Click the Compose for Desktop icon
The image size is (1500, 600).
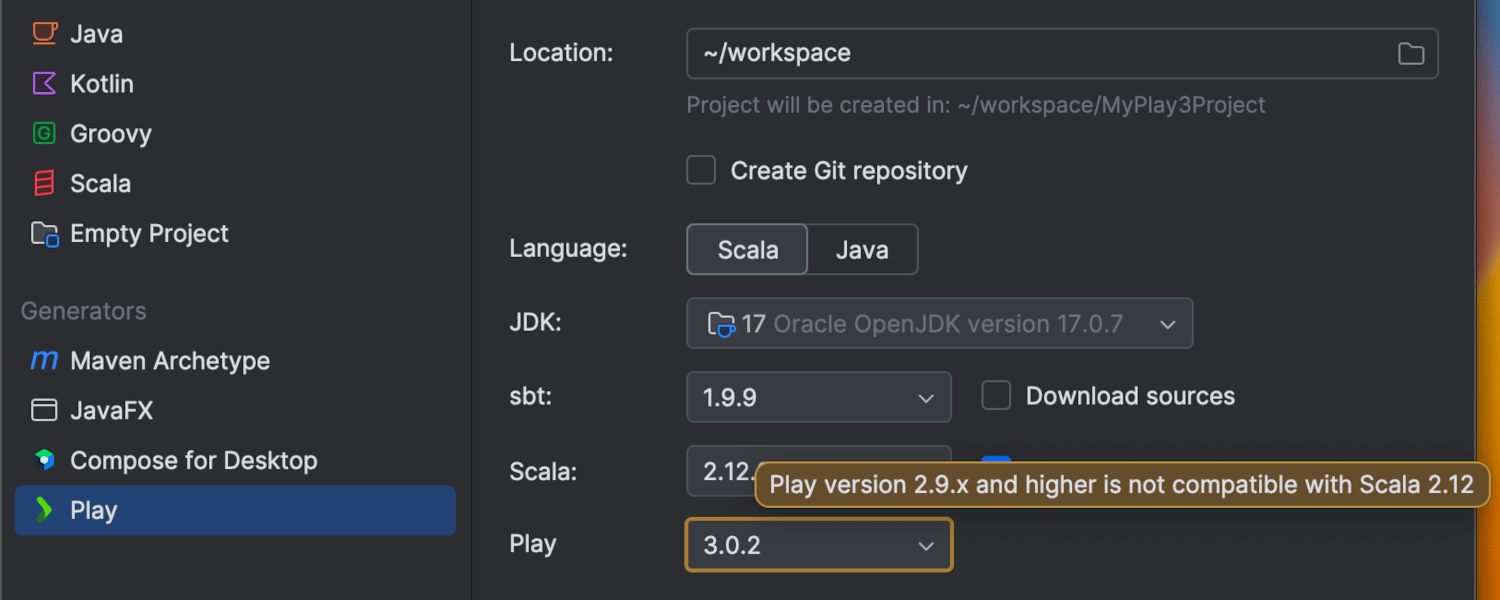tap(44, 460)
